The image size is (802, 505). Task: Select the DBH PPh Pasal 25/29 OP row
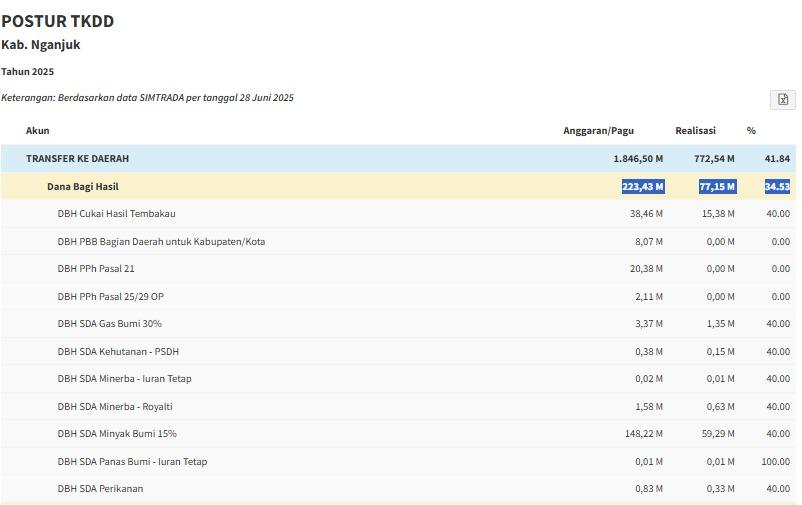click(x=110, y=297)
